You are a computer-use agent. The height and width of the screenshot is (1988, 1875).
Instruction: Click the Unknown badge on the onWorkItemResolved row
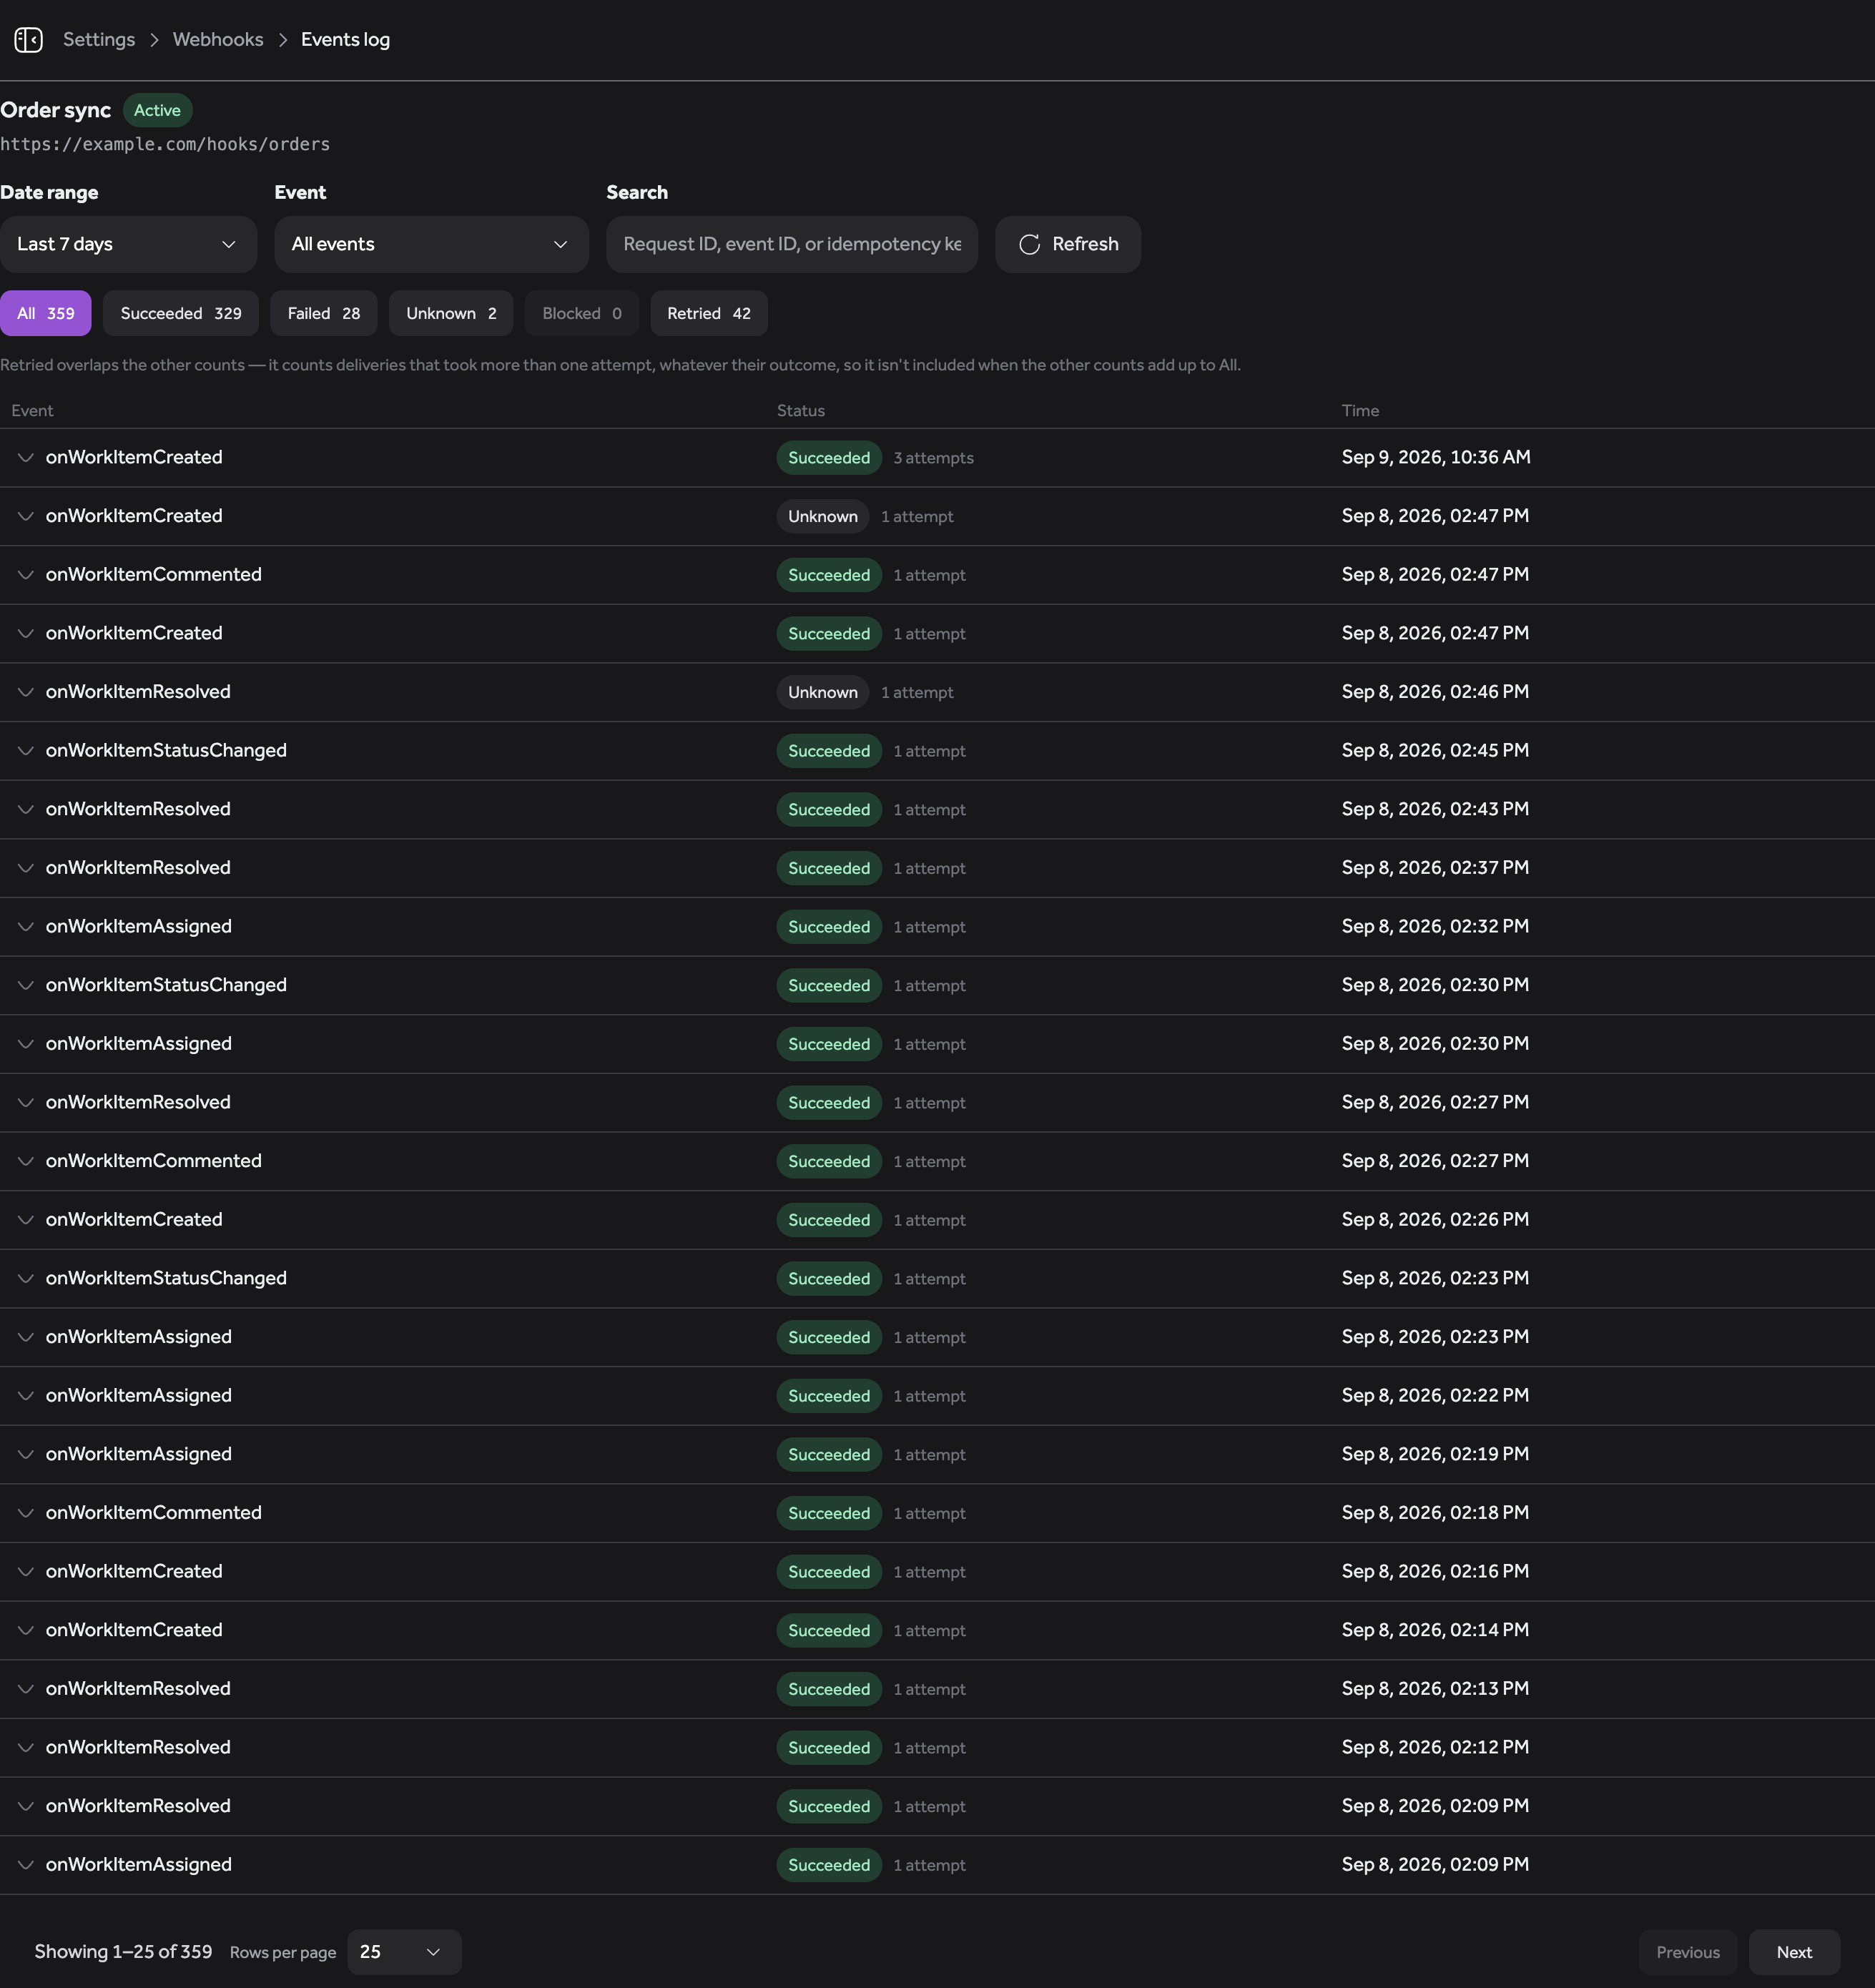click(x=822, y=692)
